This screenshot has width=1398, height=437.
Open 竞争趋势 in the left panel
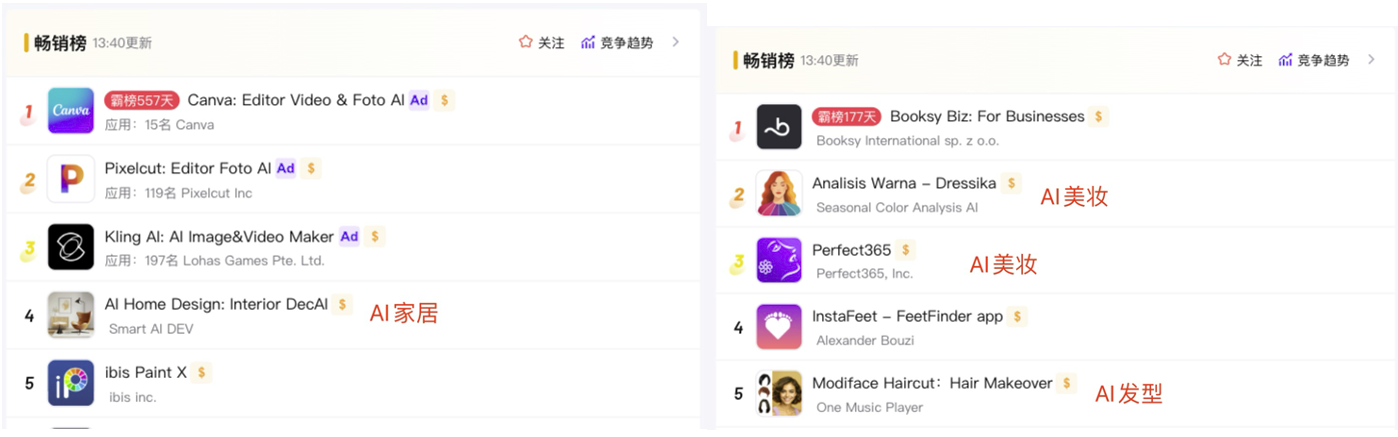point(617,43)
